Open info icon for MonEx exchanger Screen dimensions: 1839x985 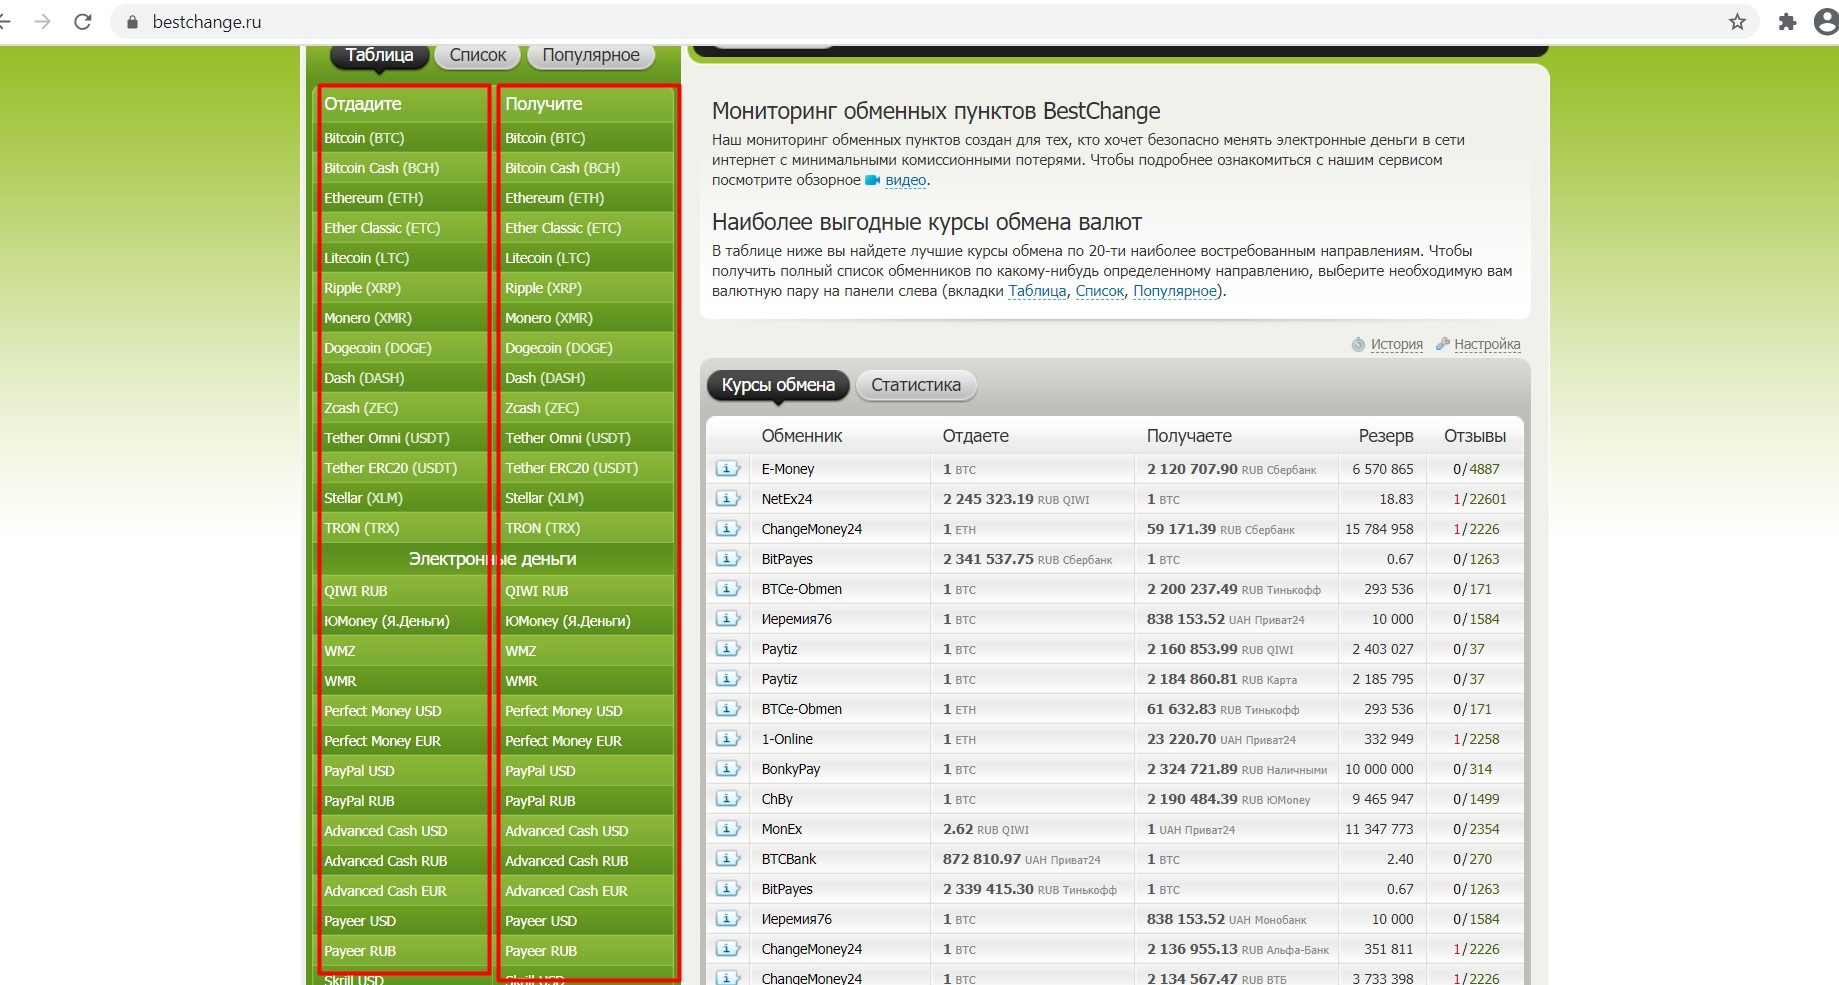point(727,829)
